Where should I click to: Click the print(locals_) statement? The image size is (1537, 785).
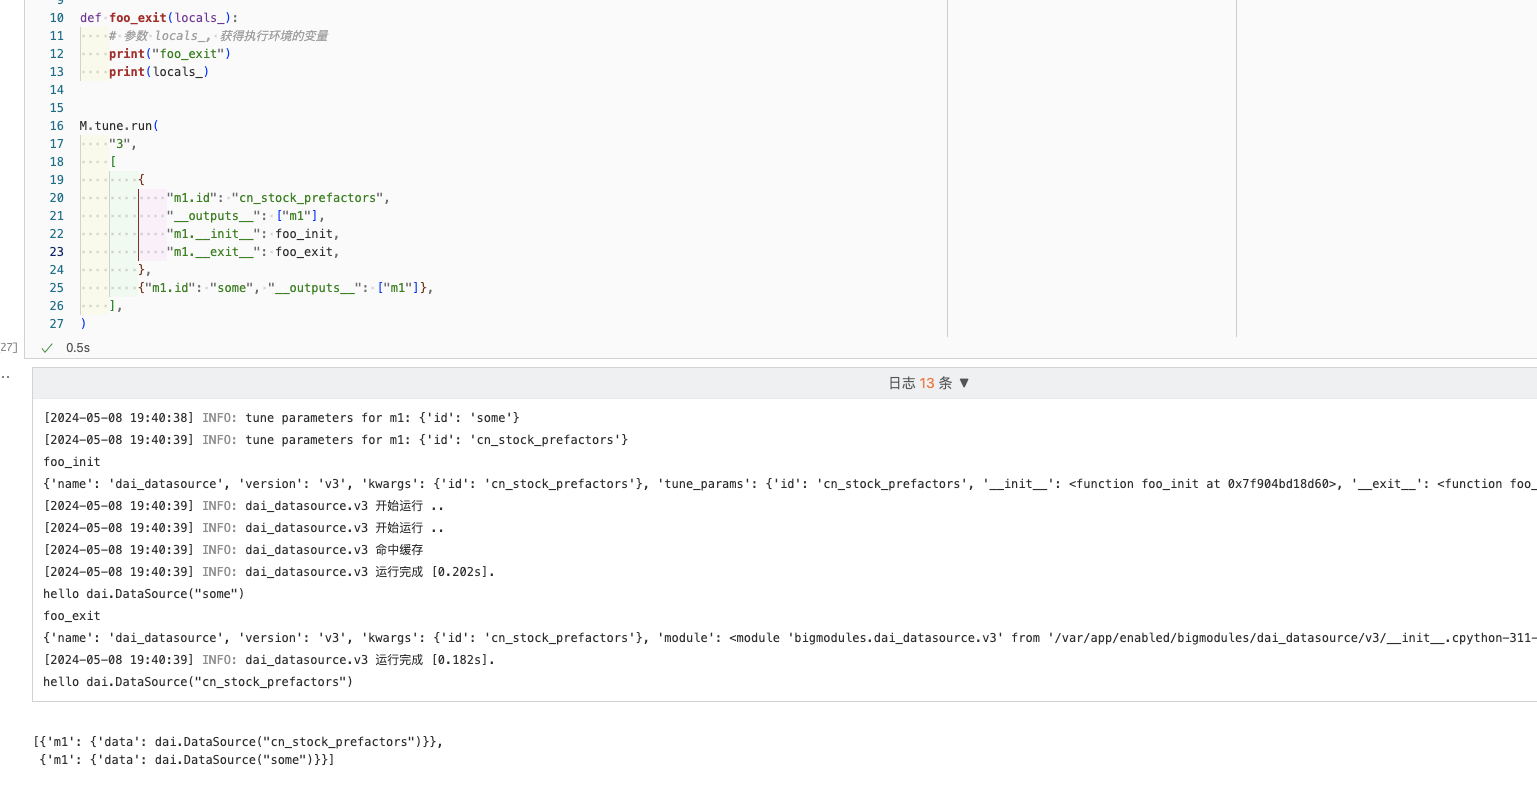coord(158,72)
